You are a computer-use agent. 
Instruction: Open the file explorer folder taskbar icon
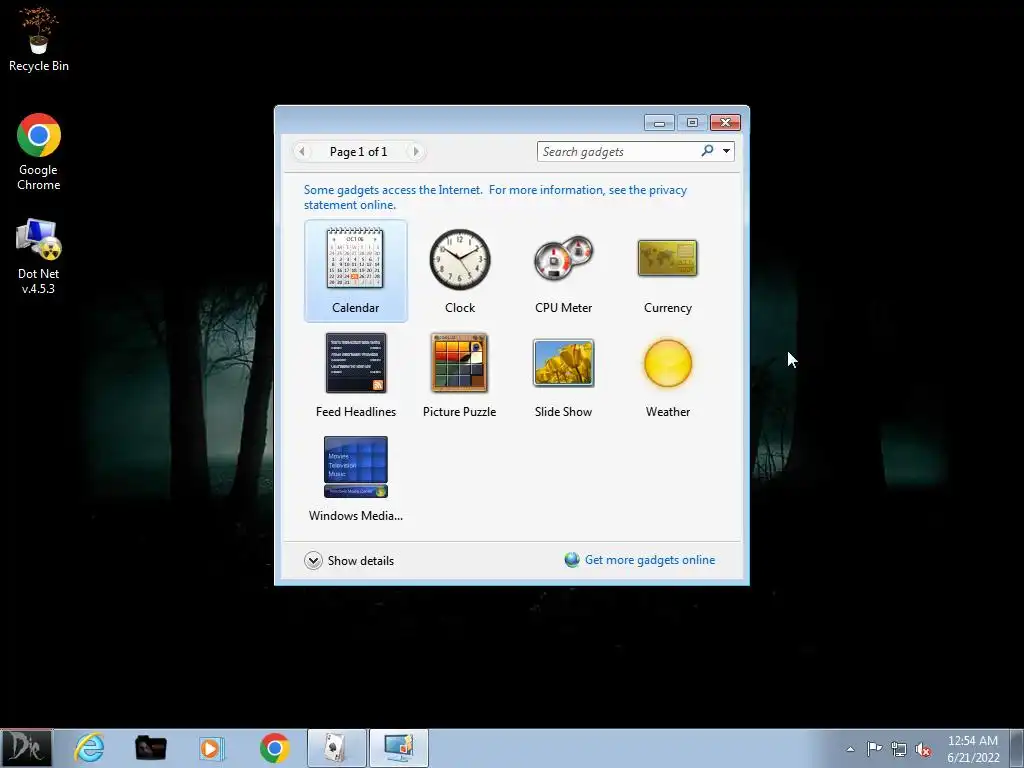click(x=150, y=748)
